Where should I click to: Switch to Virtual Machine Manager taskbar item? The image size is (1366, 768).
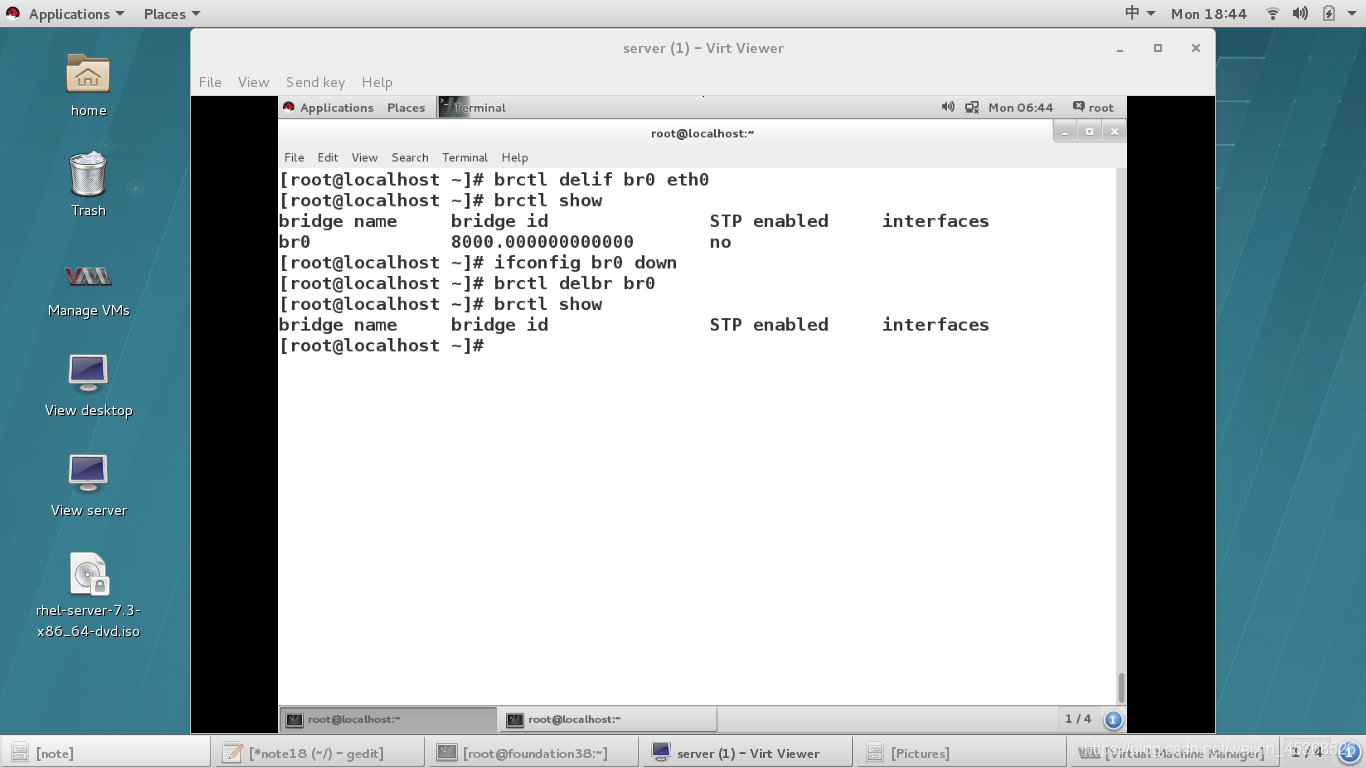click(x=1174, y=753)
